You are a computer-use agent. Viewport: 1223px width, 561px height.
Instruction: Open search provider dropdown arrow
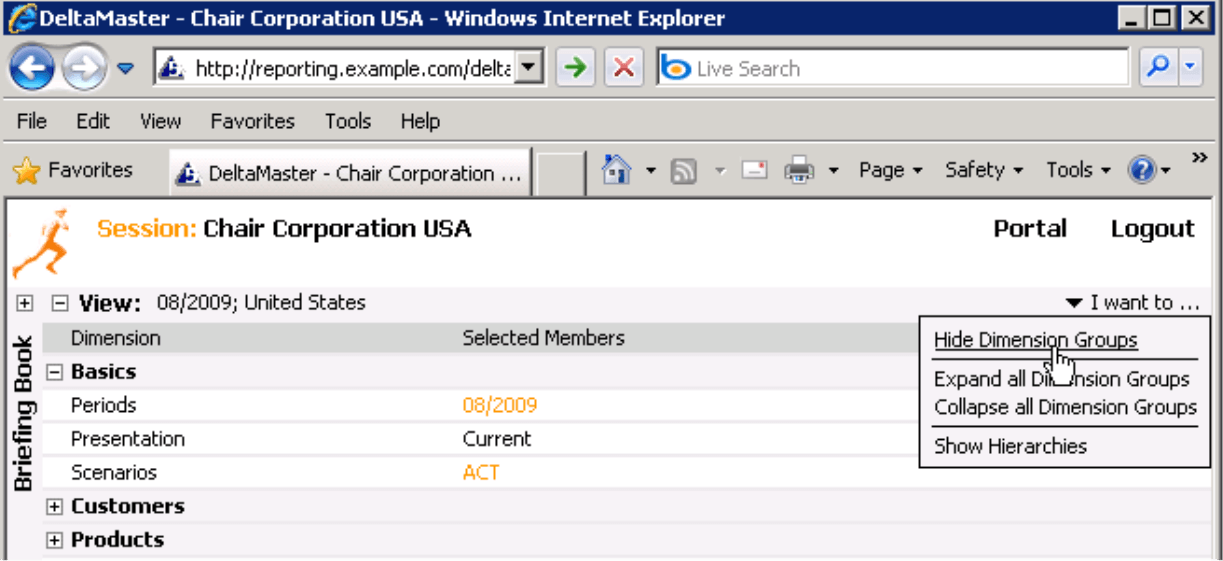tap(1190, 69)
